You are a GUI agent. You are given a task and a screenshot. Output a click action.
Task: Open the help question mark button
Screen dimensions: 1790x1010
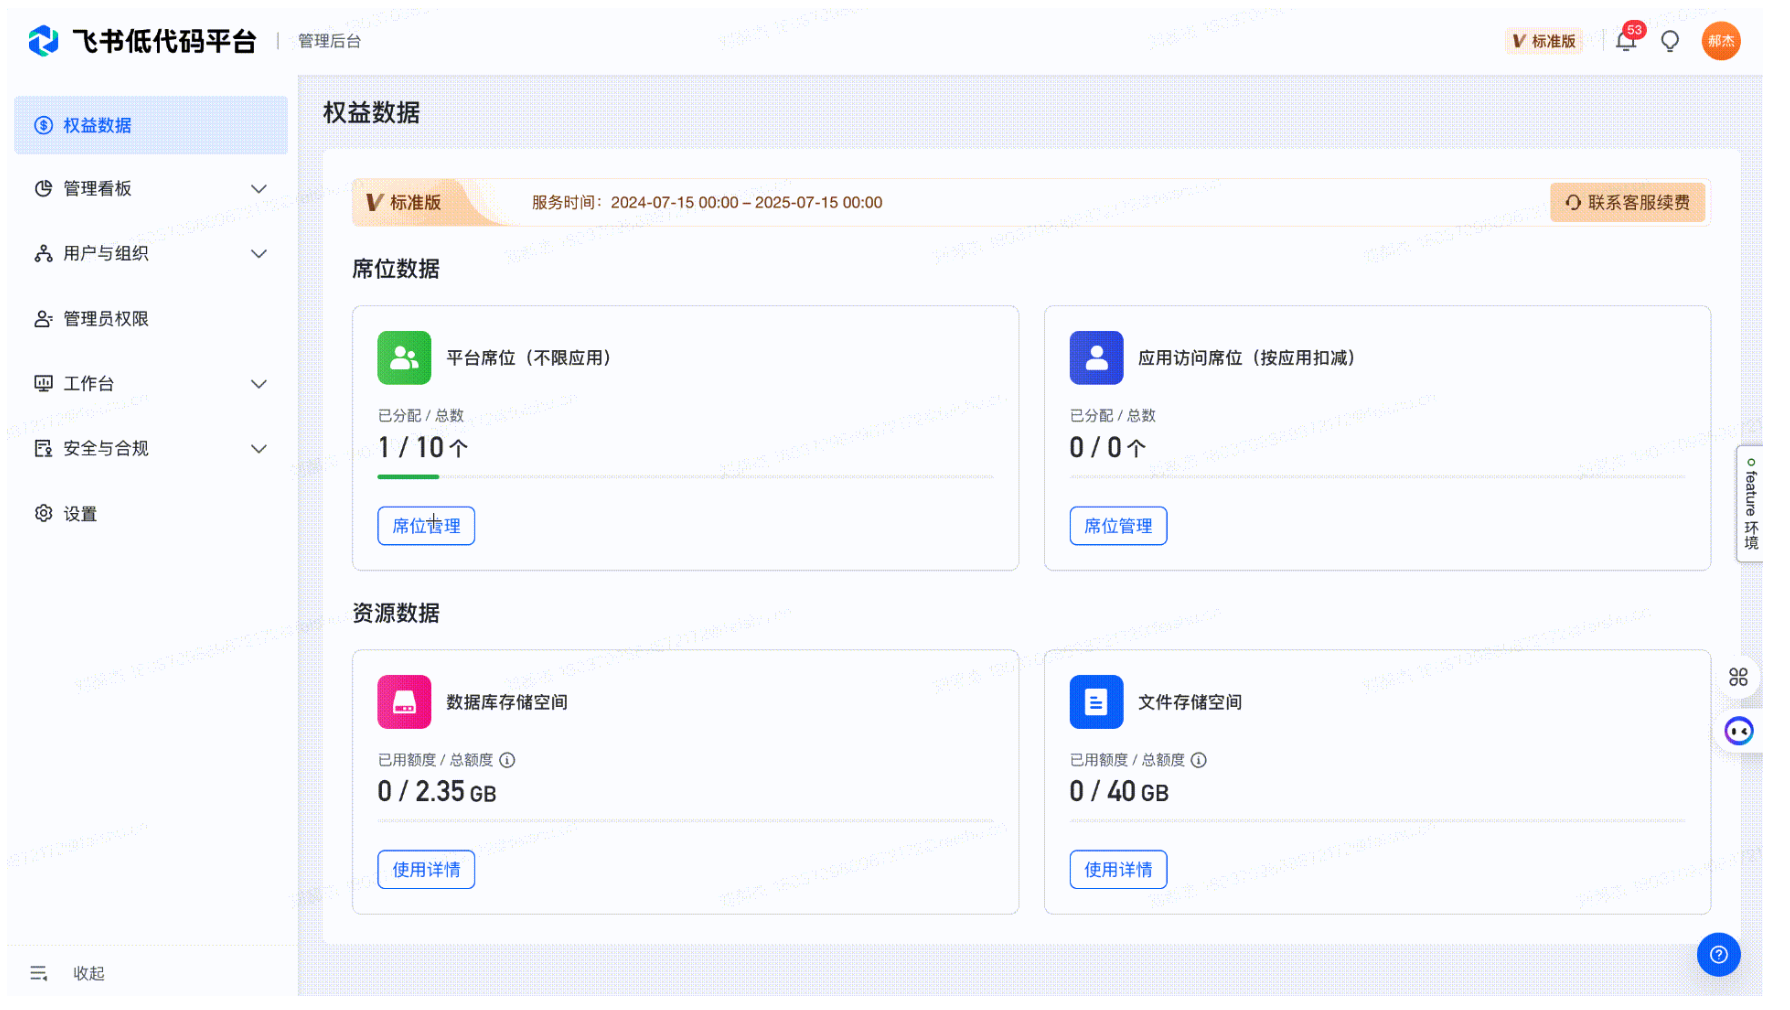(x=1718, y=955)
